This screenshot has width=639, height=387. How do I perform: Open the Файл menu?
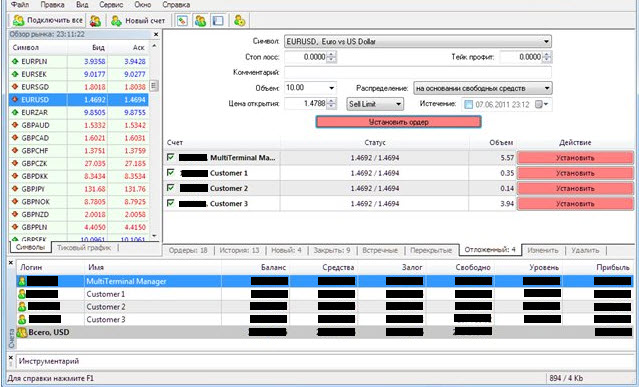tap(20, 5)
